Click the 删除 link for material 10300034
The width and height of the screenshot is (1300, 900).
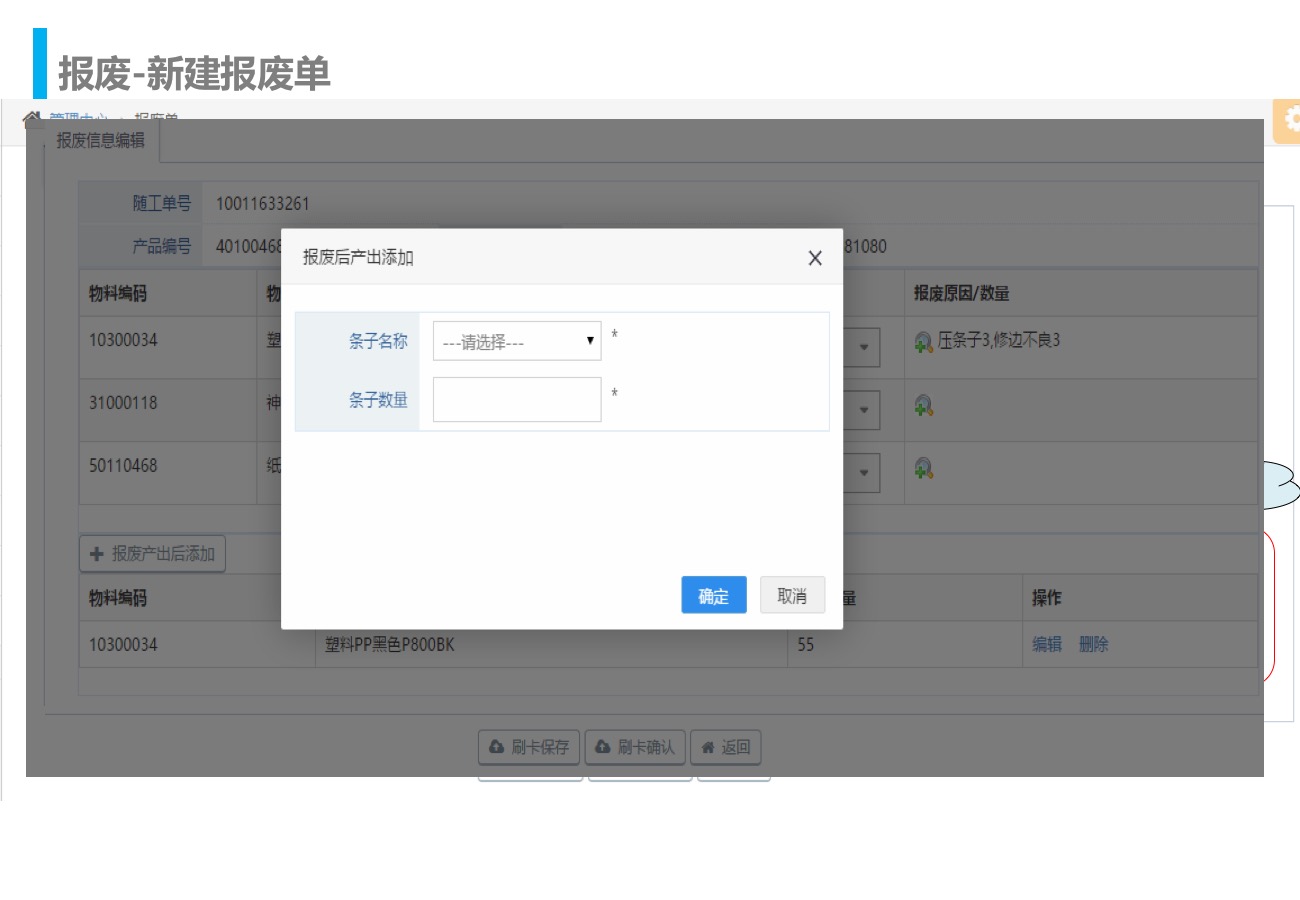(1094, 645)
